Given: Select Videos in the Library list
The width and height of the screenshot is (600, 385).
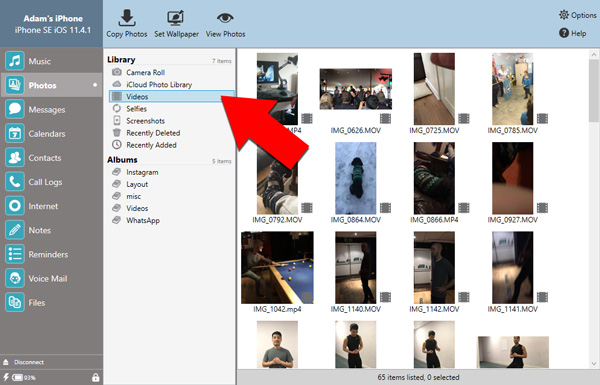Looking at the screenshot, I should [171, 96].
